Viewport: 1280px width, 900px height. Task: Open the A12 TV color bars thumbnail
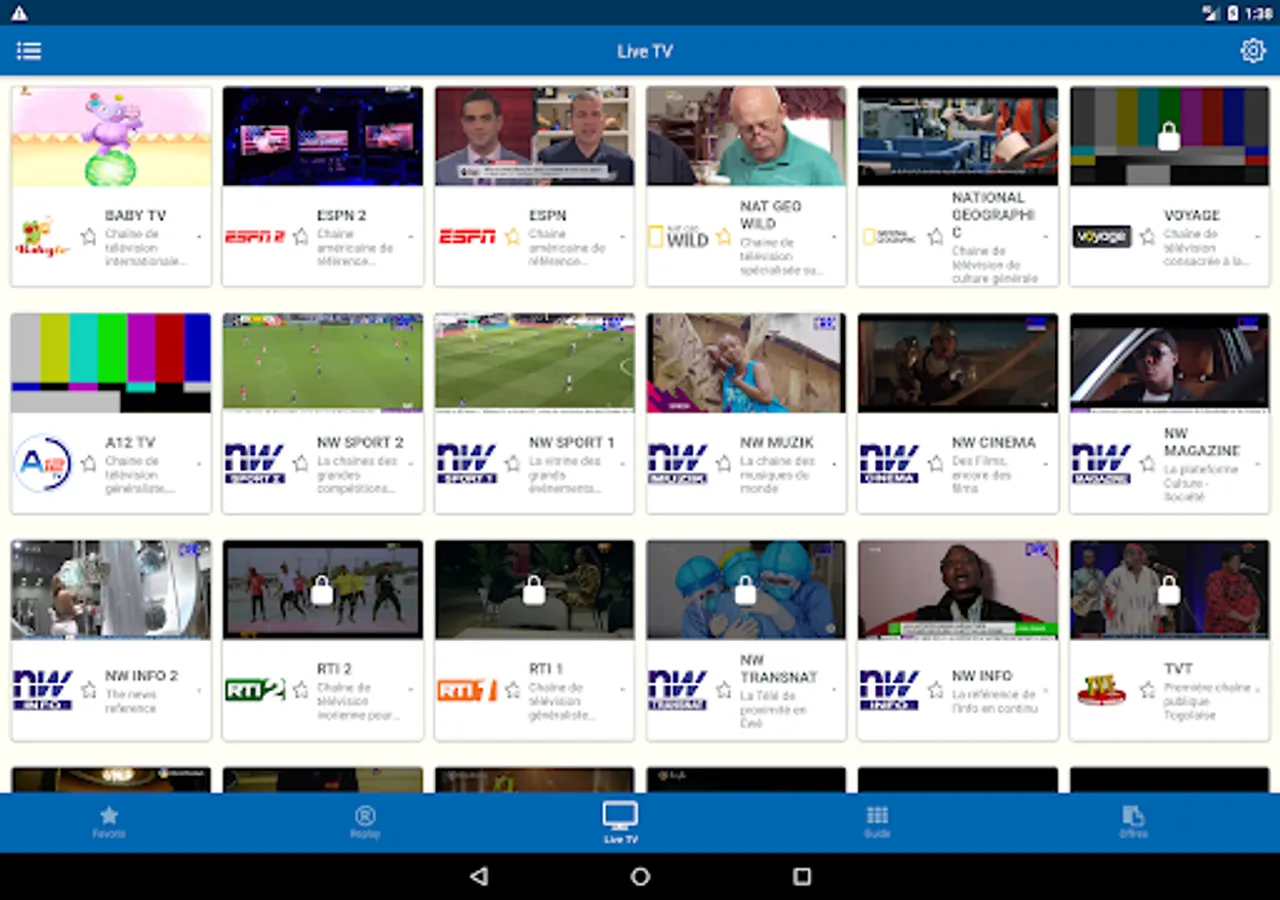111,362
